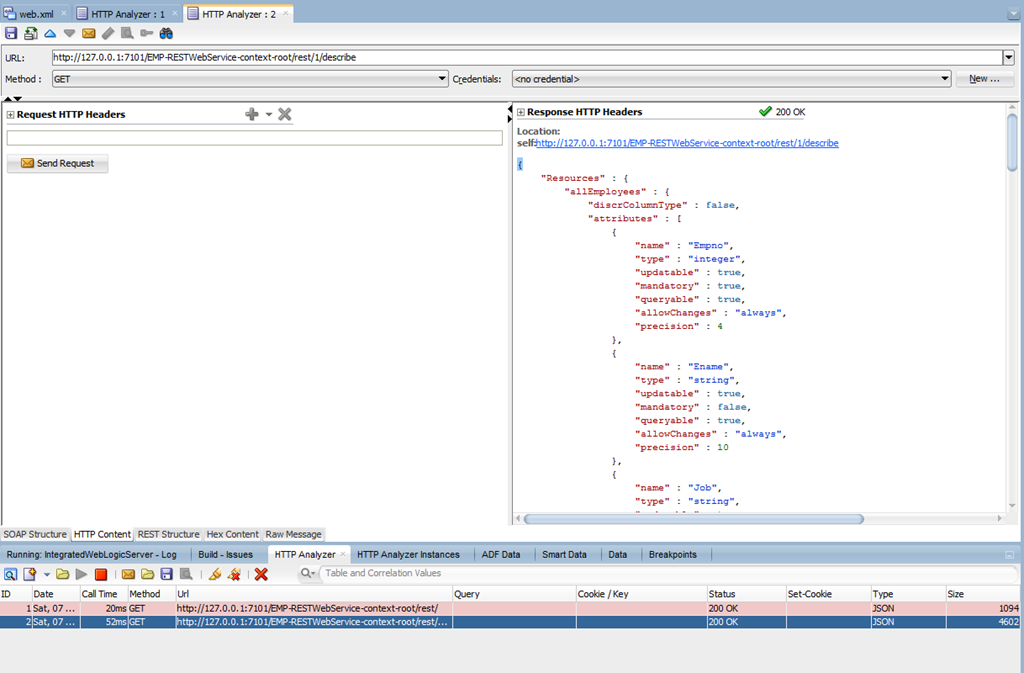
Task: Switch to the HTTP Analyzer : 1 tab
Action: [x=127, y=14]
